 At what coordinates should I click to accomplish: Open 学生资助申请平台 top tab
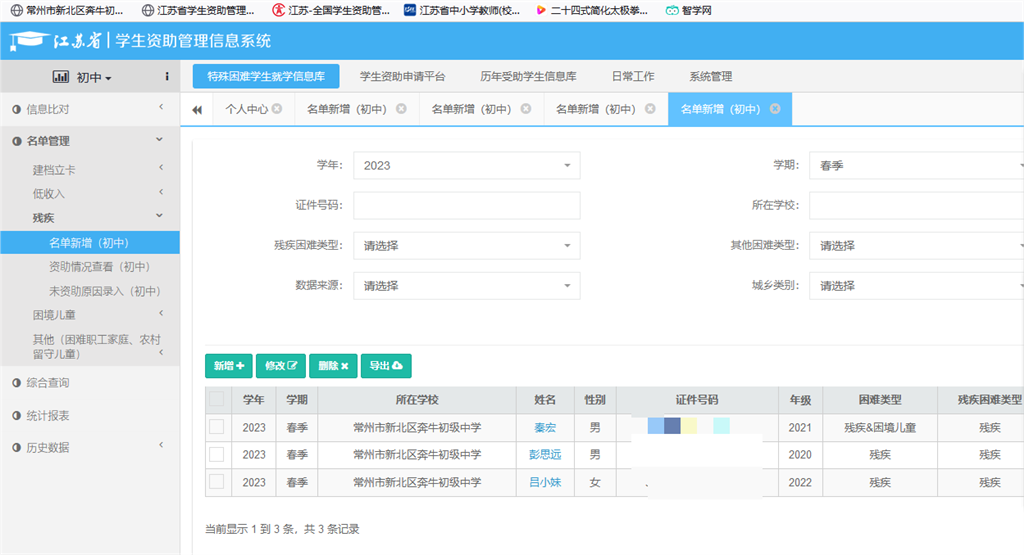[402, 76]
